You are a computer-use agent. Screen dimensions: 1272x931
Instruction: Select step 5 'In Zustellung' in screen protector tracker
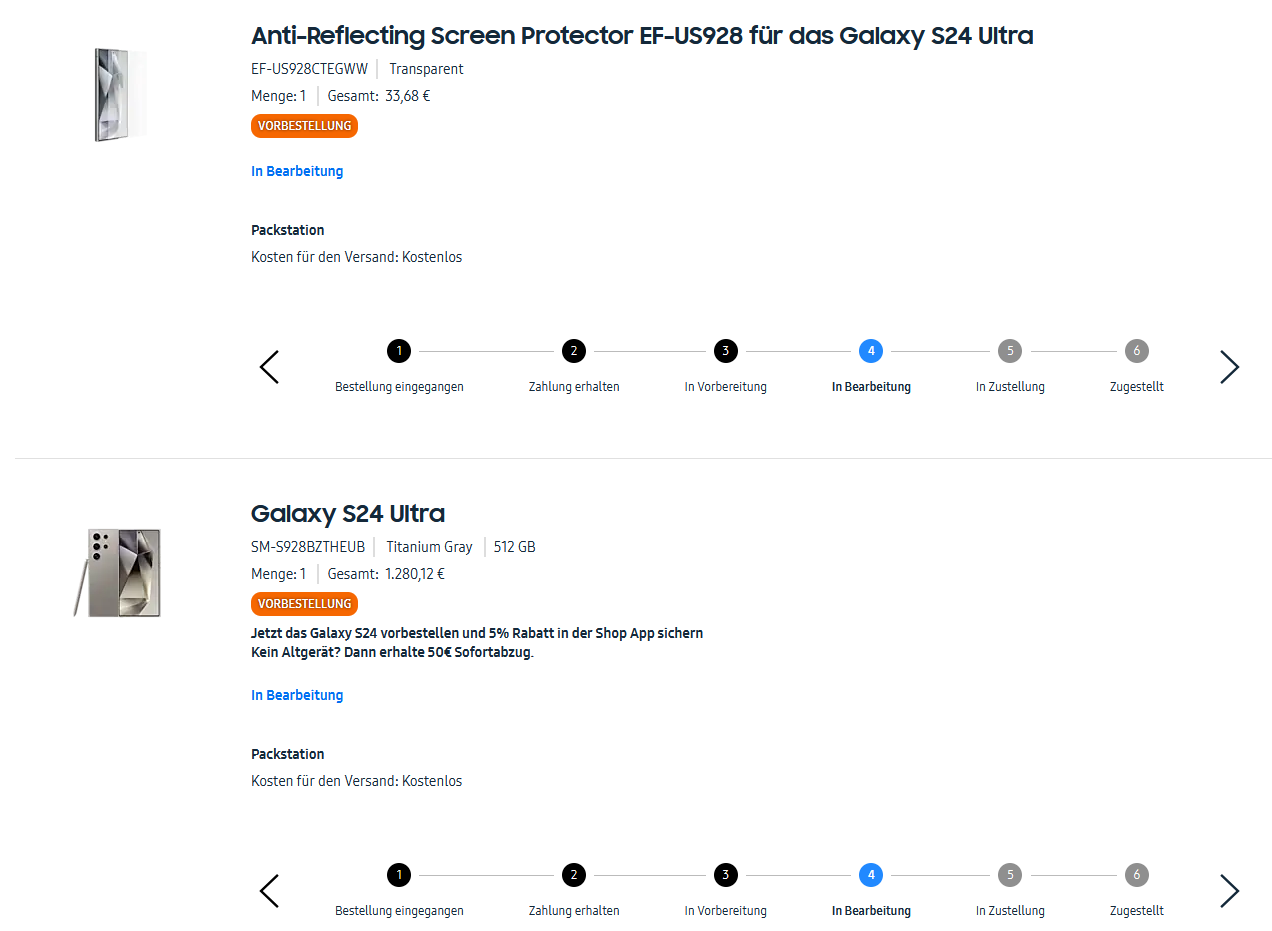point(1010,351)
